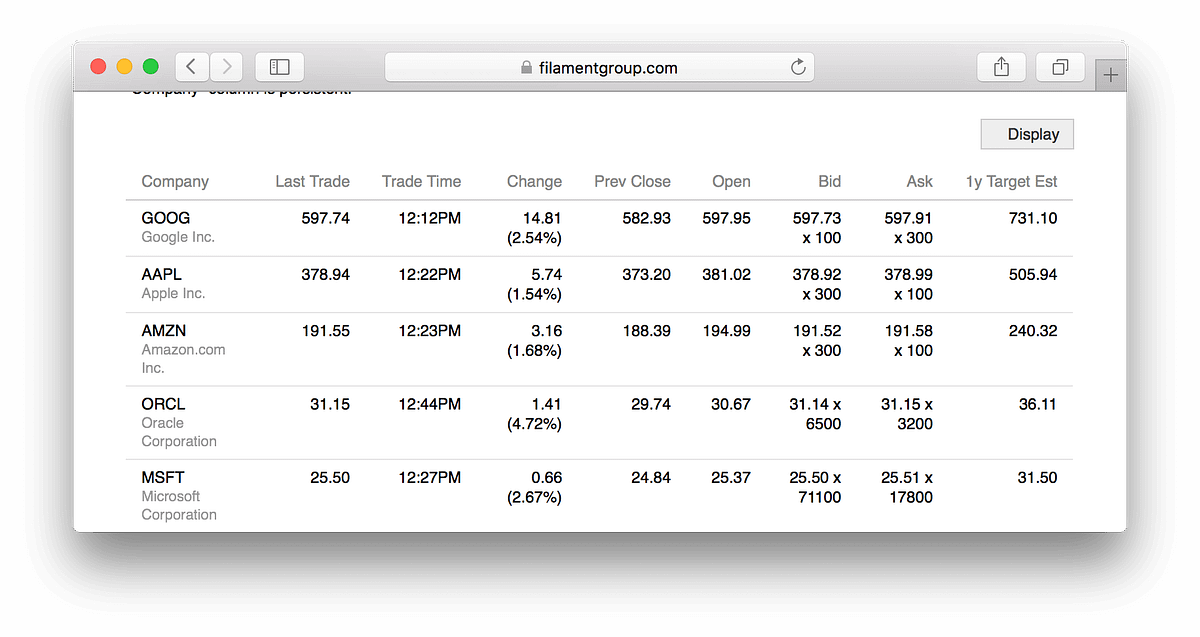Click the filamentgroup.com address bar
Screen dimensions: 1200x637
599,67
